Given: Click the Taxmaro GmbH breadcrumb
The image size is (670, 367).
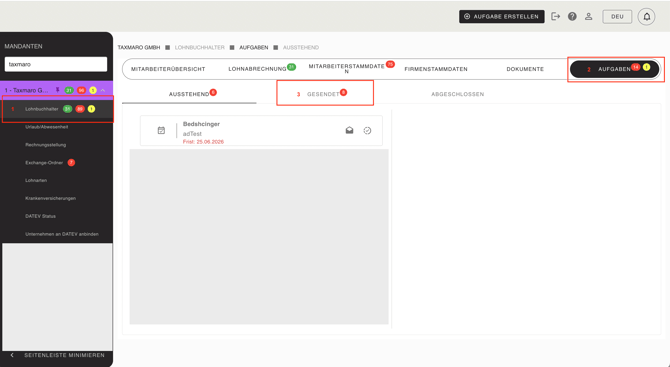Looking at the screenshot, I should pos(139,47).
